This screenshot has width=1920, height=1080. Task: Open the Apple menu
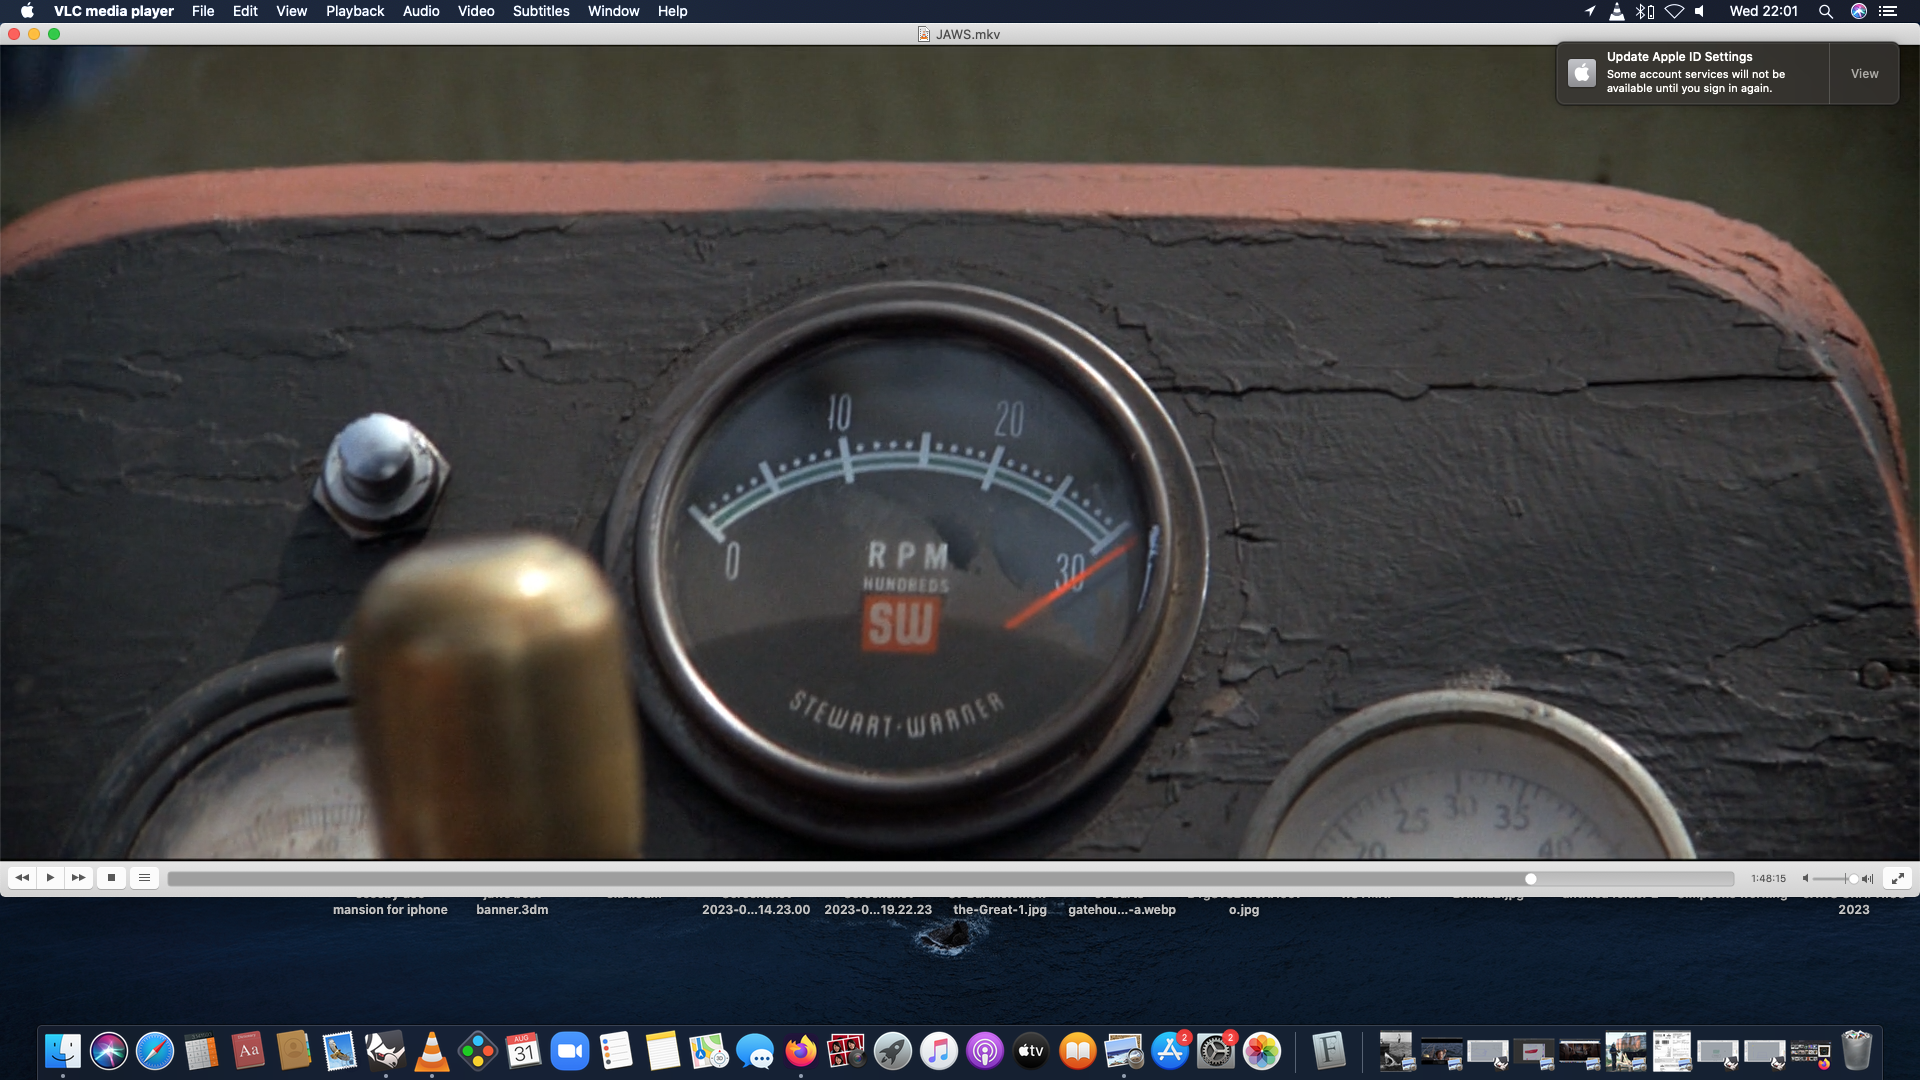(x=27, y=11)
